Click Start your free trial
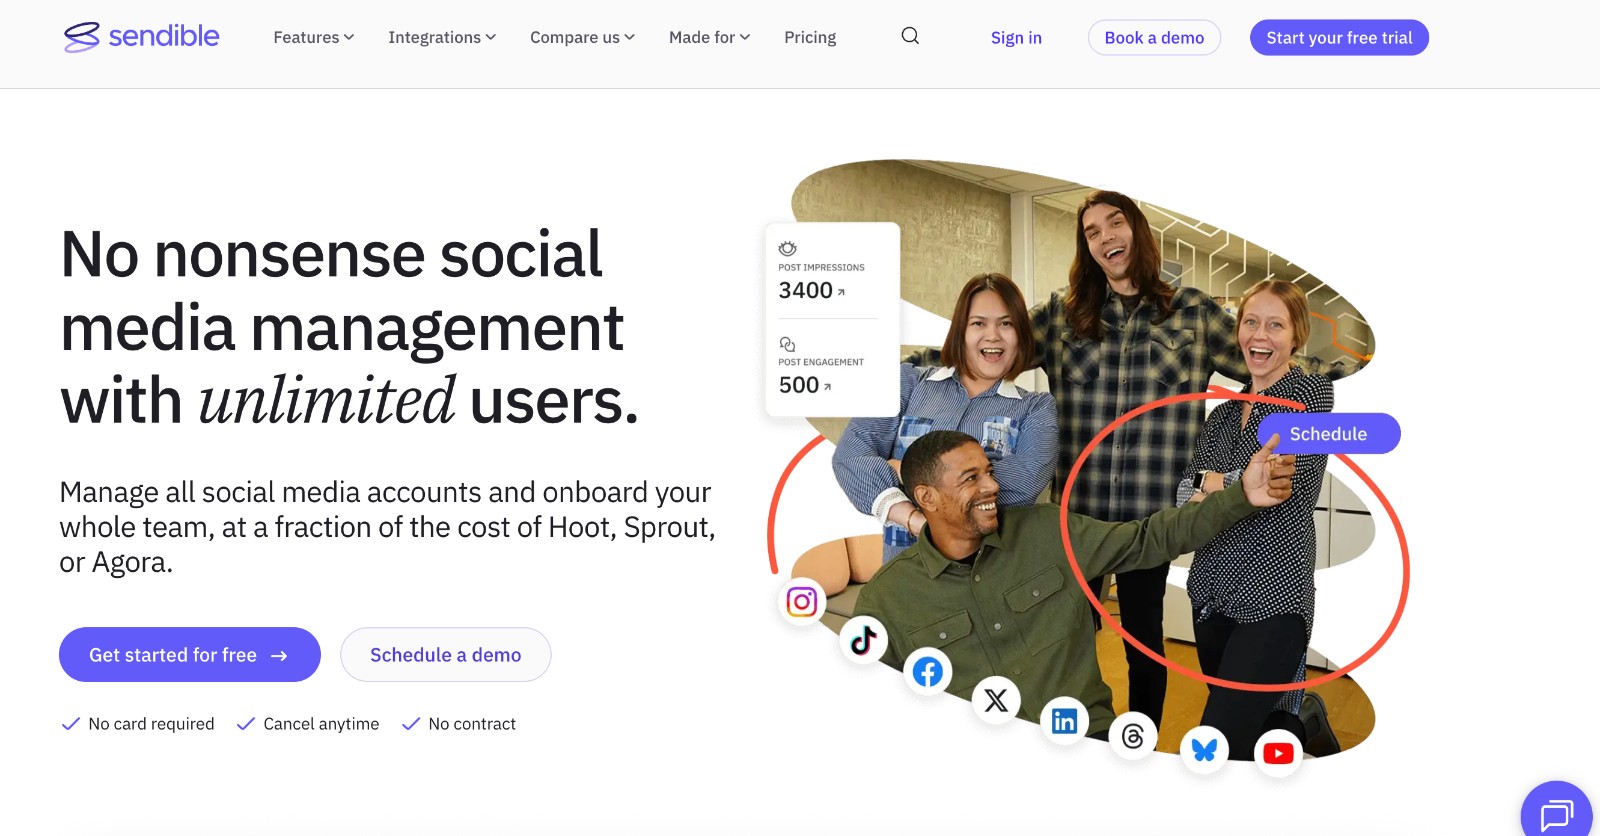1600x836 pixels. (x=1339, y=38)
